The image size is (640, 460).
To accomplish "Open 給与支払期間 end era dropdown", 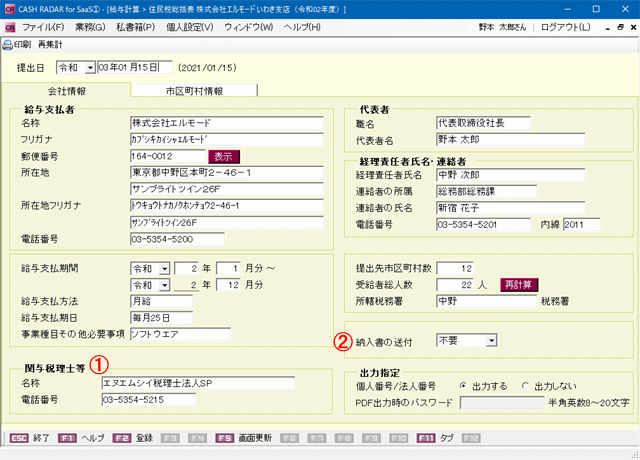I will coord(164,285).
